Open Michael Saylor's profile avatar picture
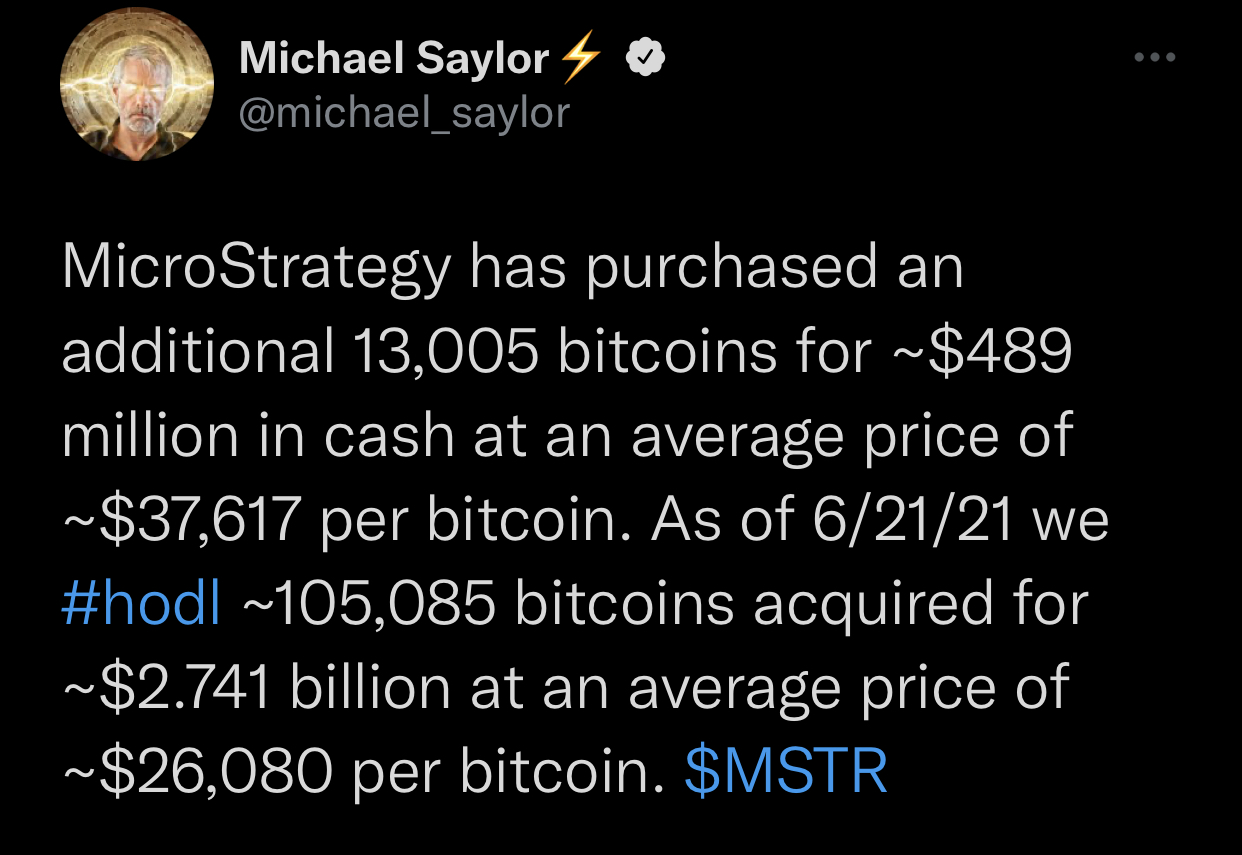1242x855 pixels. [137, 86]
